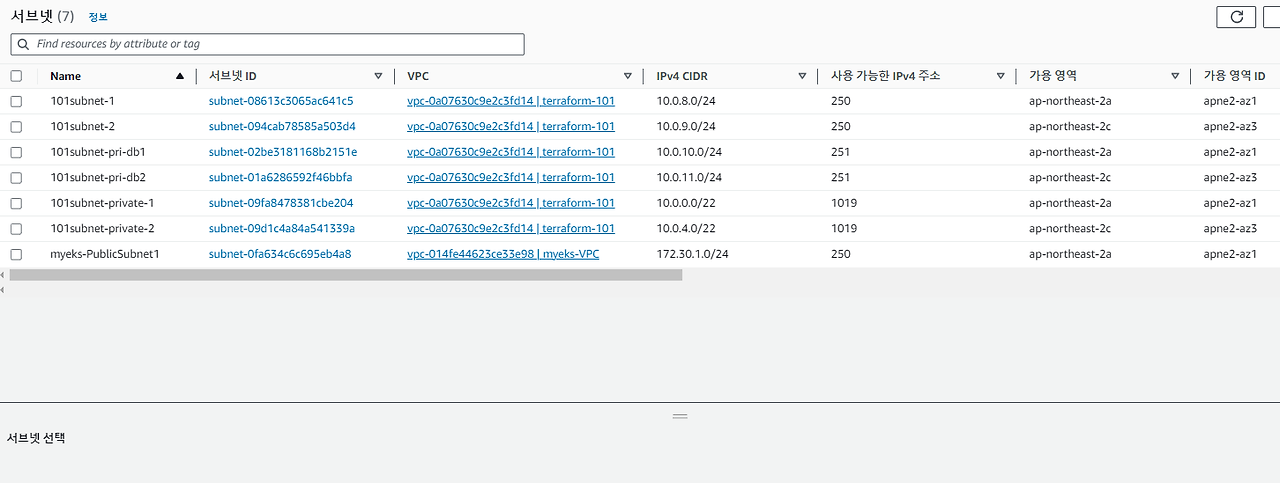This screenshot has width=1280, height=483.
Task: Click the VPC column header label
Action: pos(418,76)
